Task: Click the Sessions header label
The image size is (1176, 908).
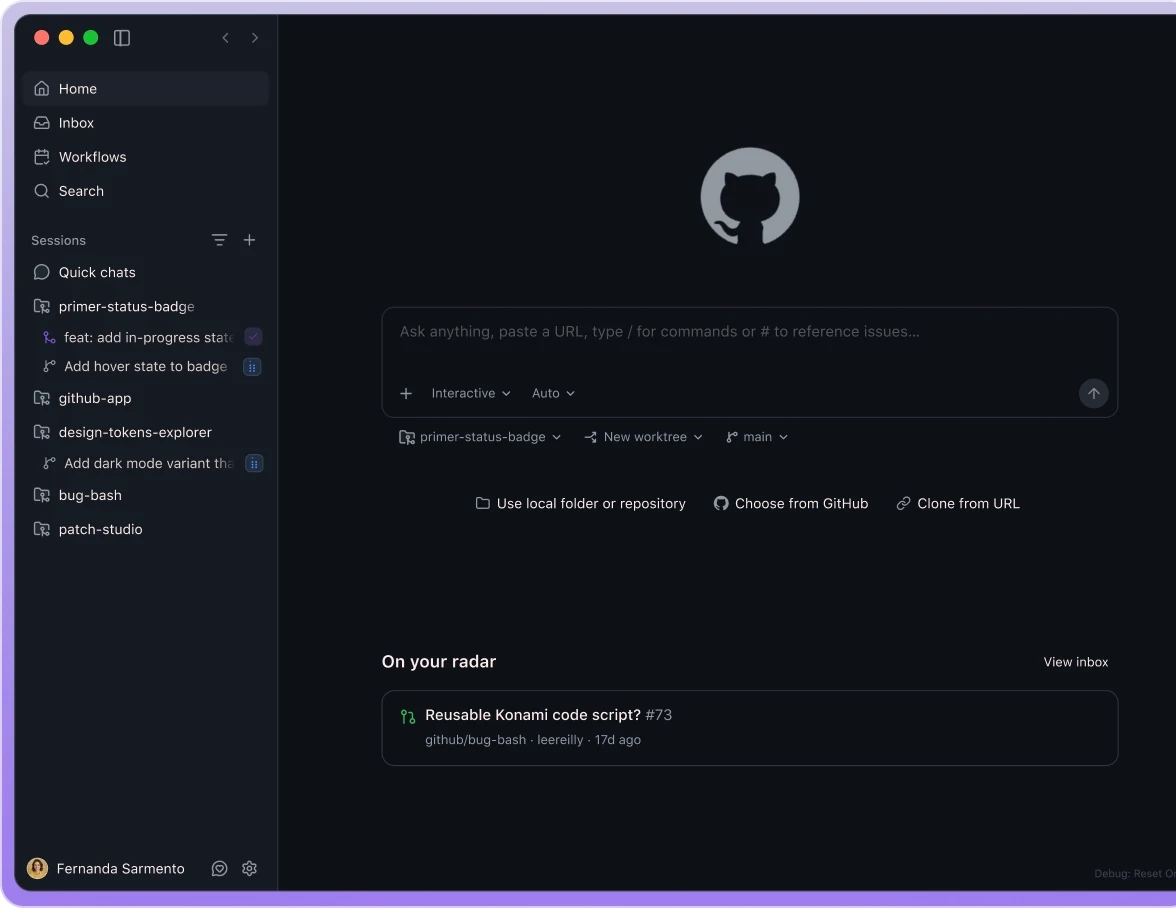Action: pos(58,241)
